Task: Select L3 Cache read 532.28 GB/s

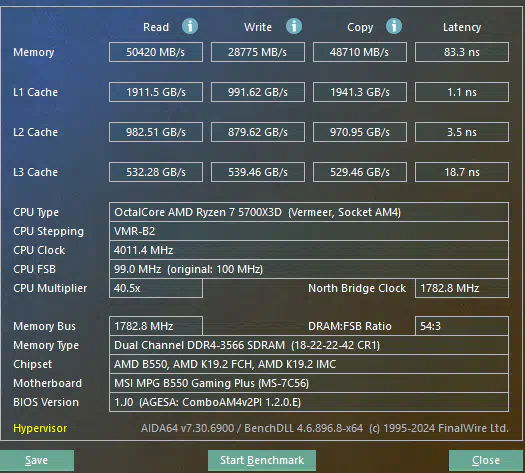Action: click(x=156, y=172)
